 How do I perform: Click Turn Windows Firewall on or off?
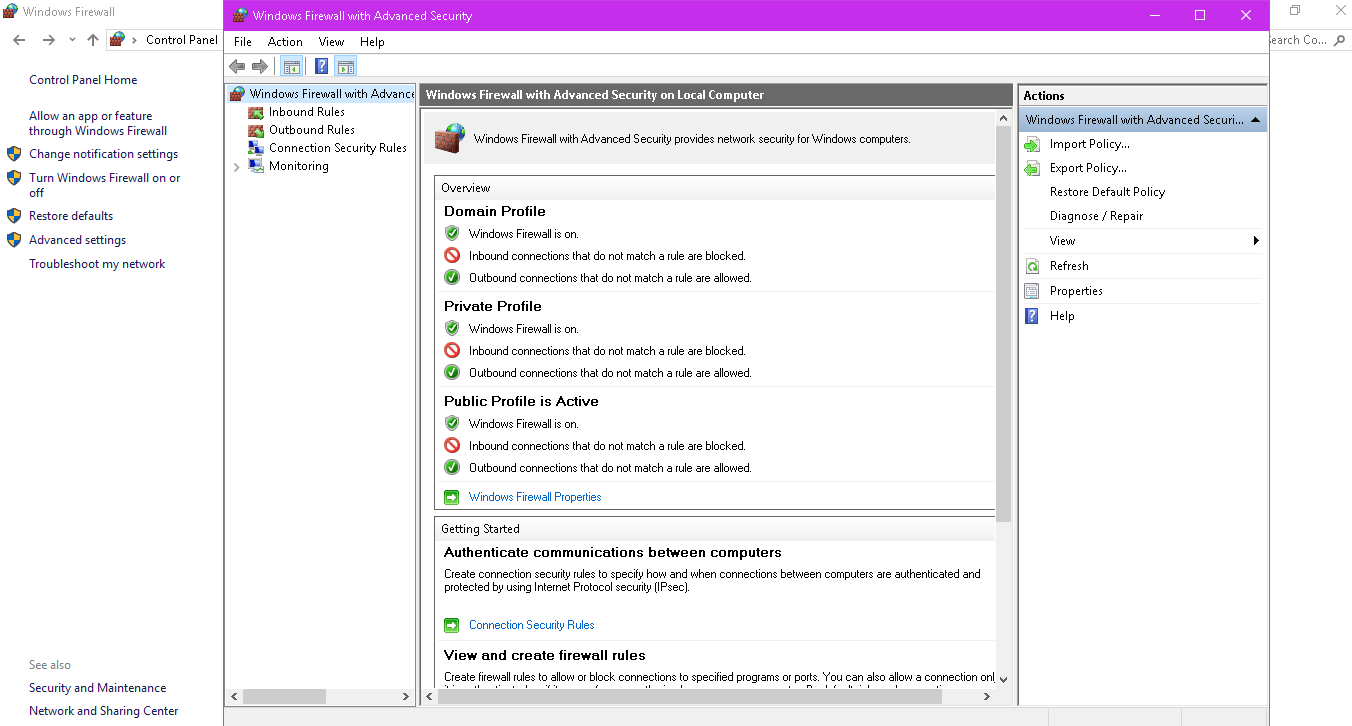coord(105,185)
